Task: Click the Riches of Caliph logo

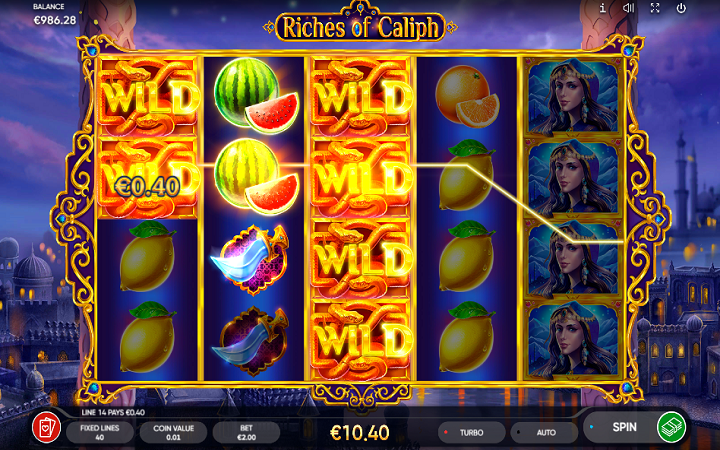Action: [360, 27]
